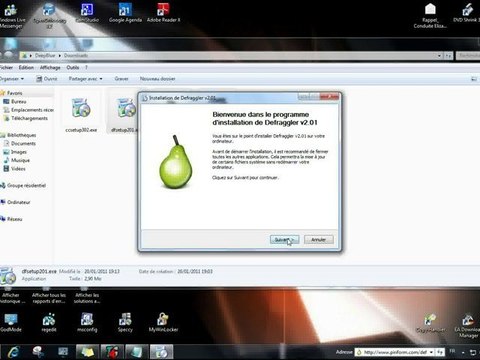Open the Explorer address bar history dropdown
The height and width of the screenshot is (360, 480).
pyautogui.click(x=440, y=56)
